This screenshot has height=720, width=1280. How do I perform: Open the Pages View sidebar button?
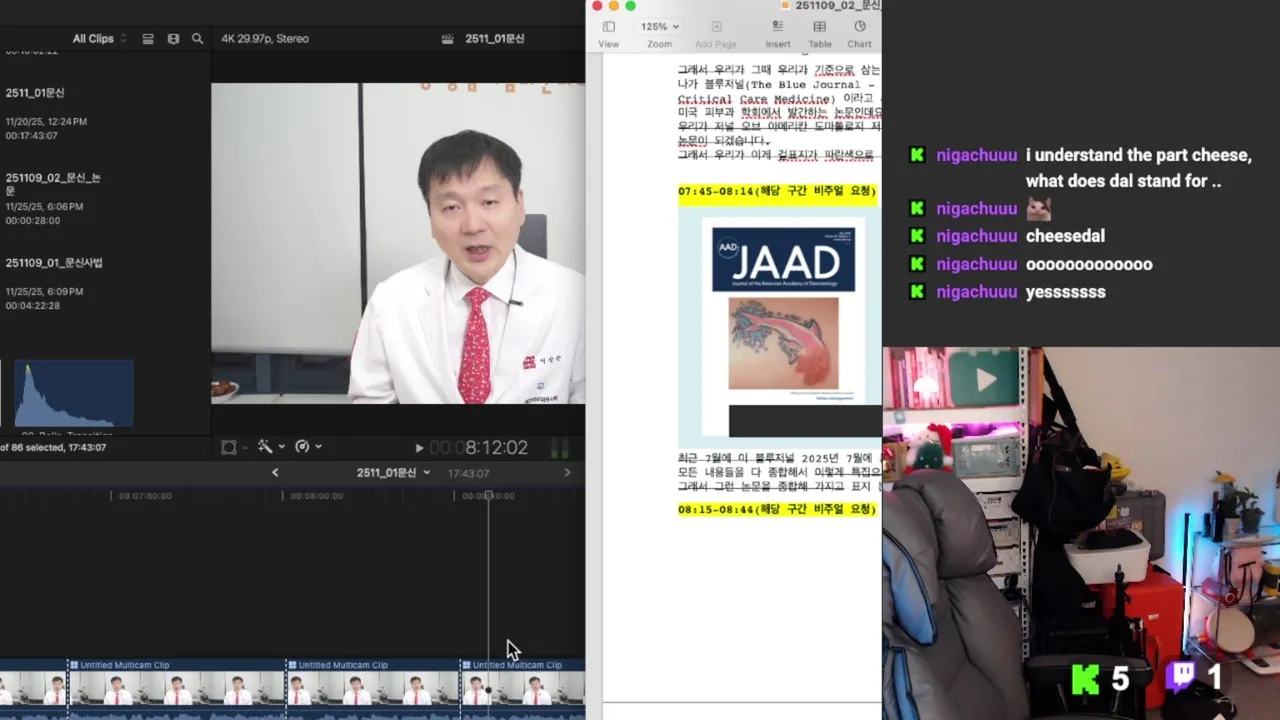(608, 33)
